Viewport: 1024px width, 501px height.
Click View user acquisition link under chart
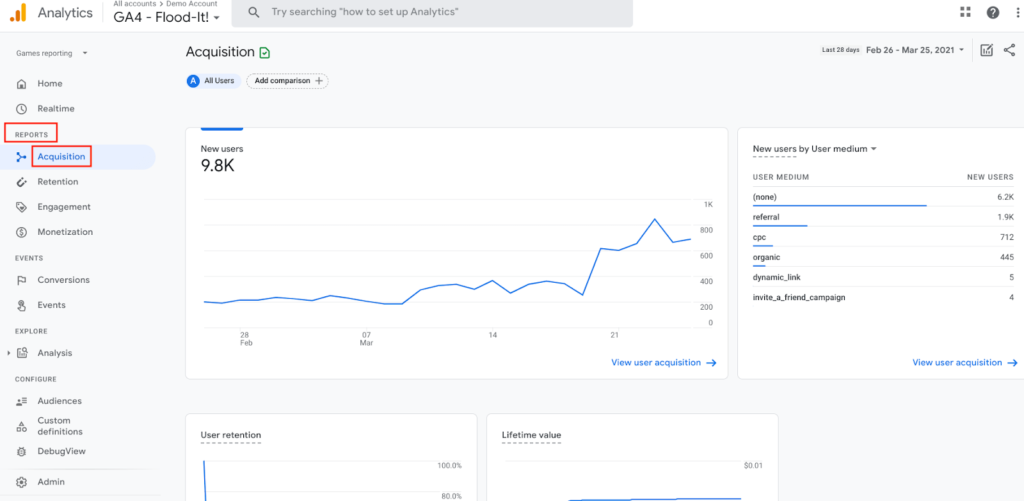tap(663, 363)
